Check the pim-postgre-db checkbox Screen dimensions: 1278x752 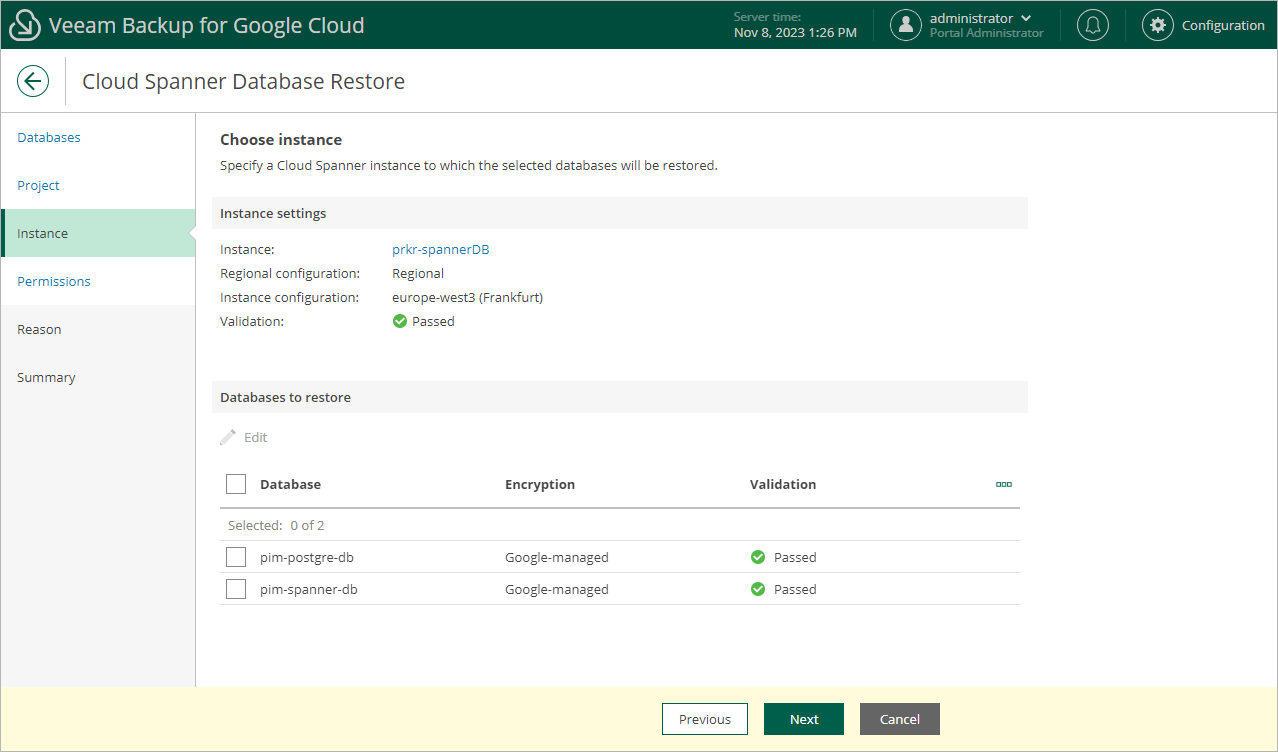coord(236,557)
